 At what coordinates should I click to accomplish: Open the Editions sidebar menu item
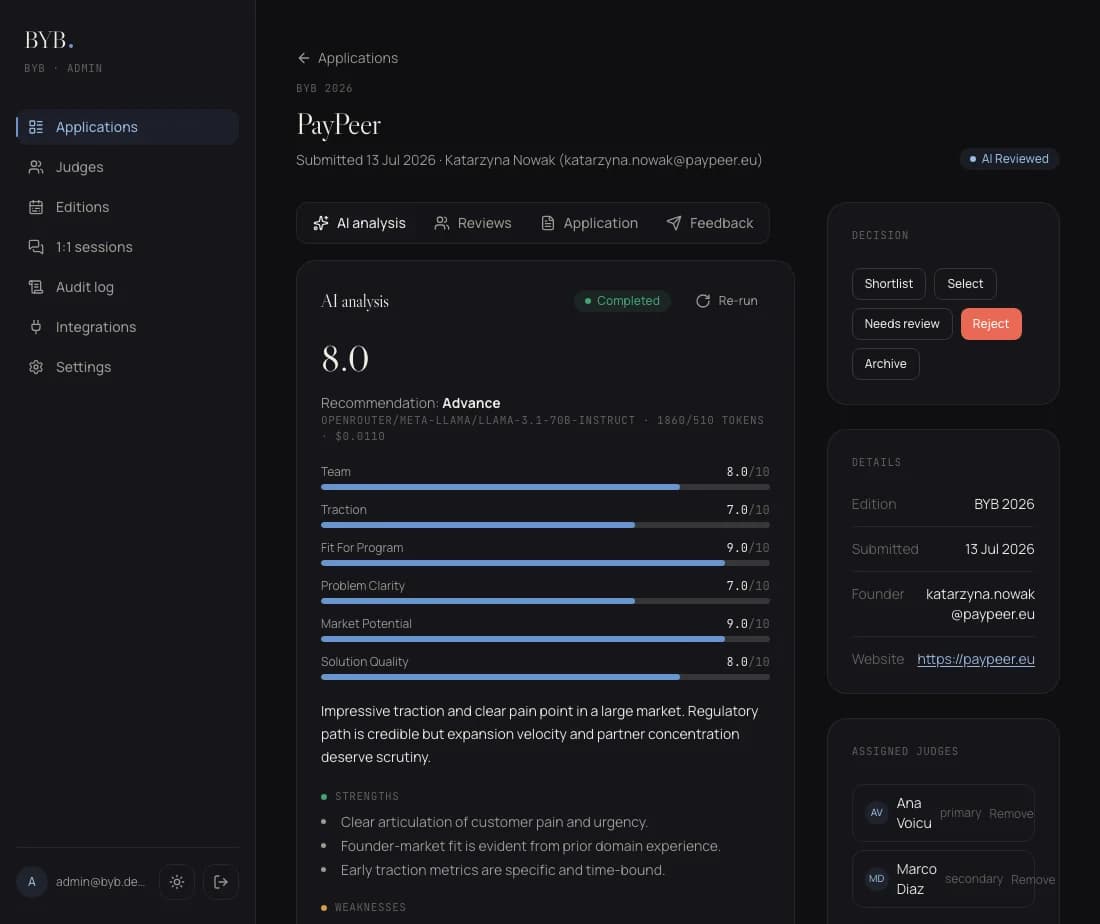tap(127, 207)
